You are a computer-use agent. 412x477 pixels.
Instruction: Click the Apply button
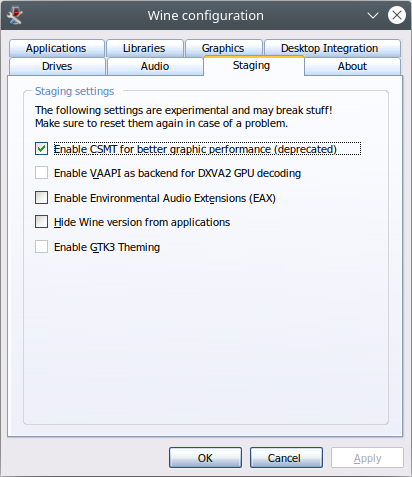367,458
